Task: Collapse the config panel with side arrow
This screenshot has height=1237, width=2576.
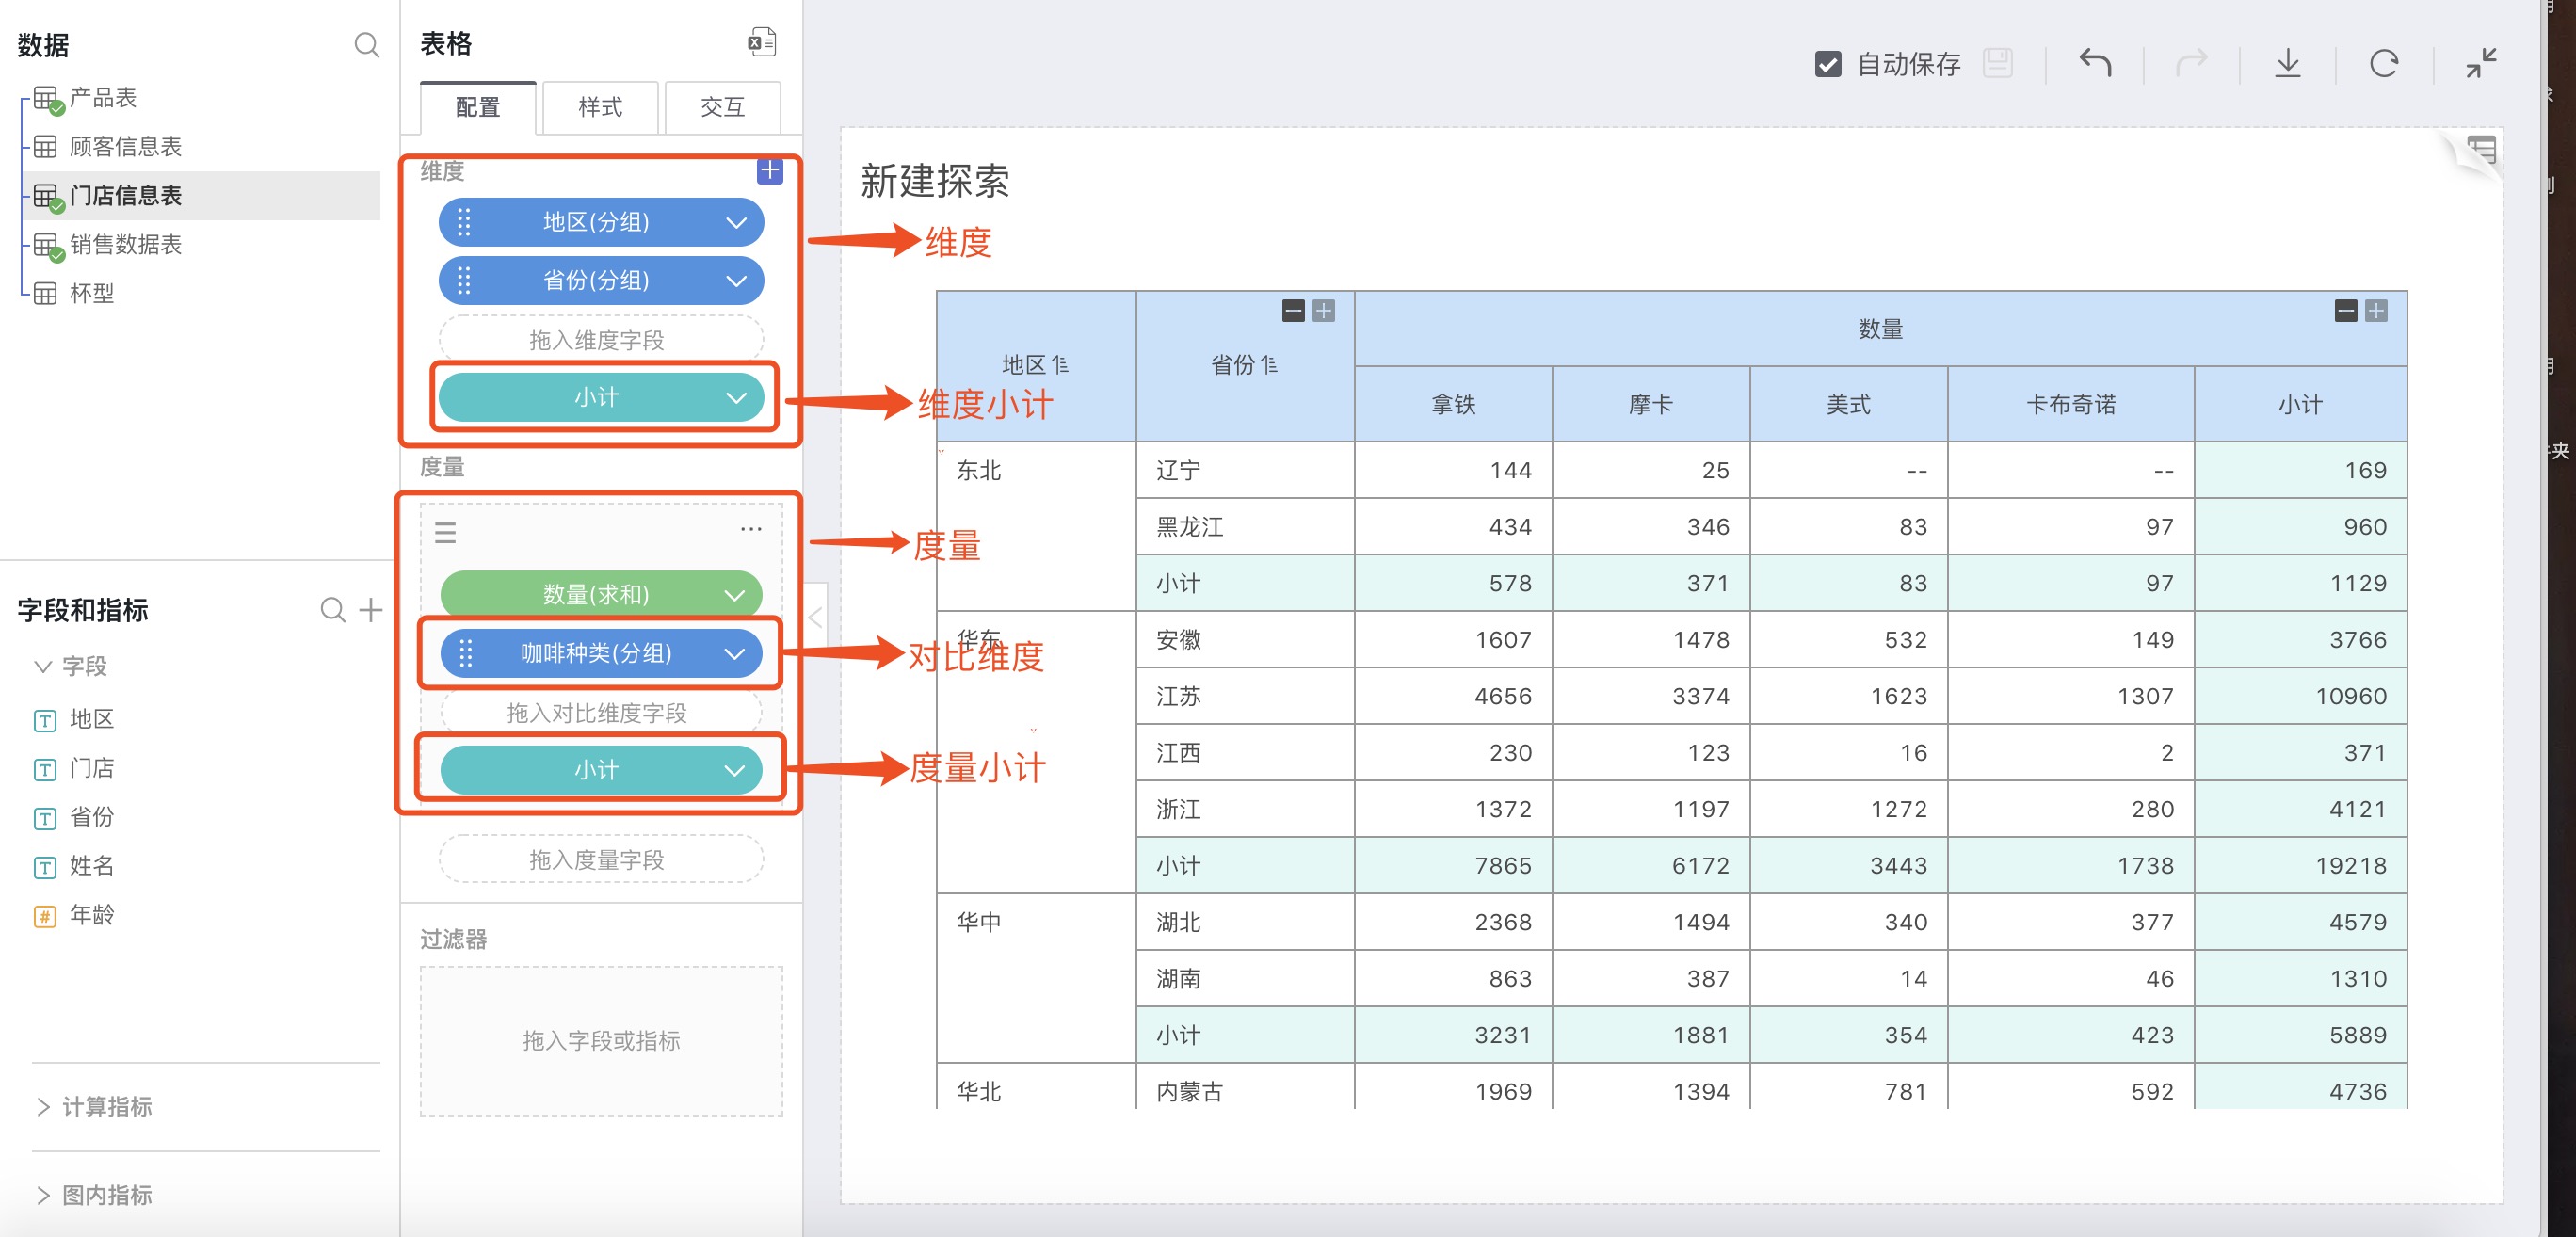Action: pyautogui.click(x=815, y=617)
